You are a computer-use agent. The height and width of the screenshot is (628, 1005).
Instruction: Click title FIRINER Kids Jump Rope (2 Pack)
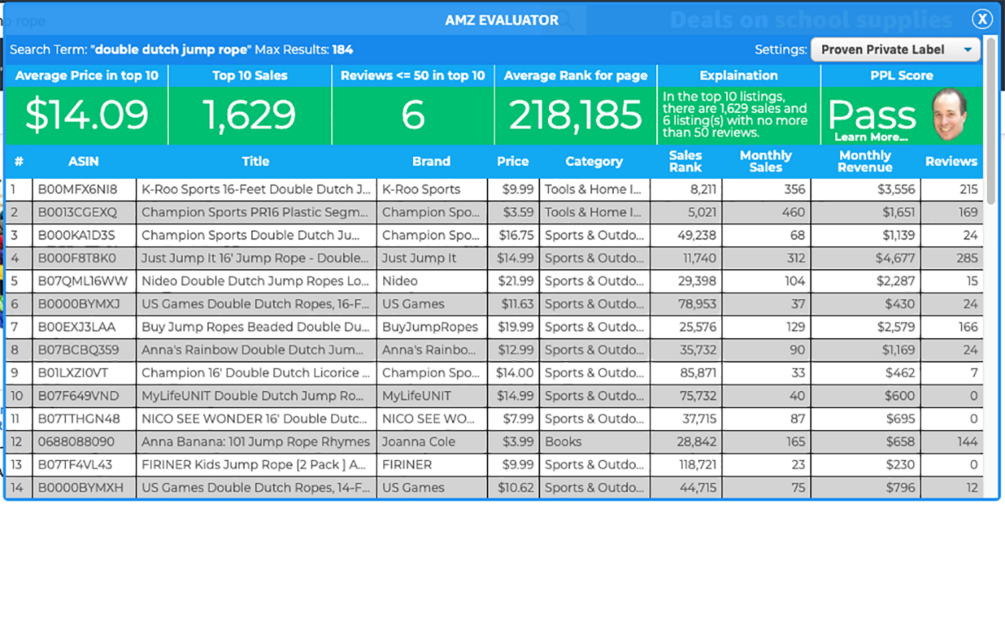[x=253, y=465]
